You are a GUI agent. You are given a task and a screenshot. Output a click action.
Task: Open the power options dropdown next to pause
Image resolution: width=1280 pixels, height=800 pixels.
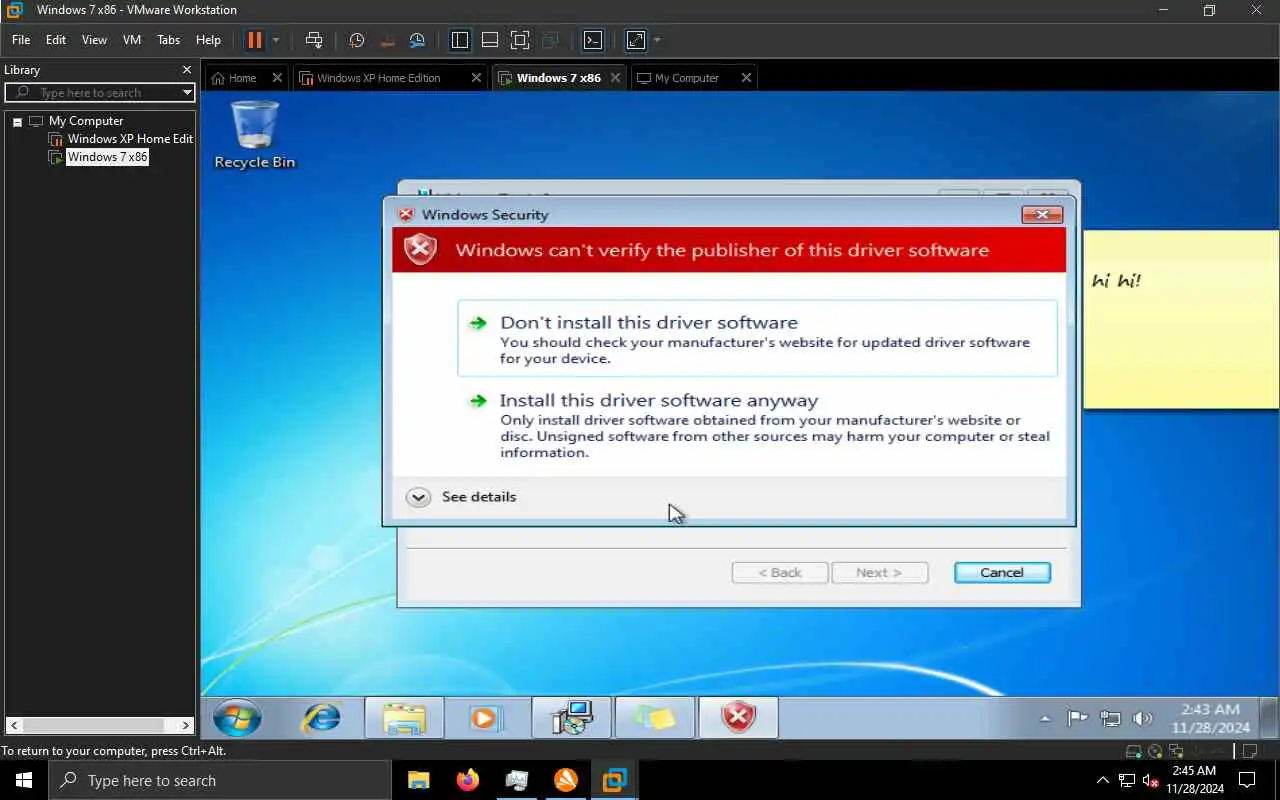[x=276, y=41]
